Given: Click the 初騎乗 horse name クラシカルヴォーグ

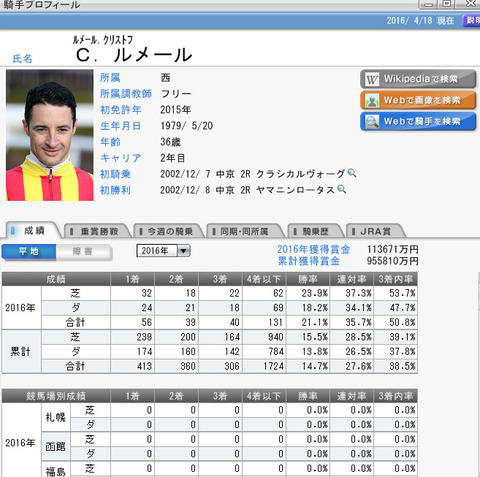Looking at the screenshot, I should pos(301,174).
